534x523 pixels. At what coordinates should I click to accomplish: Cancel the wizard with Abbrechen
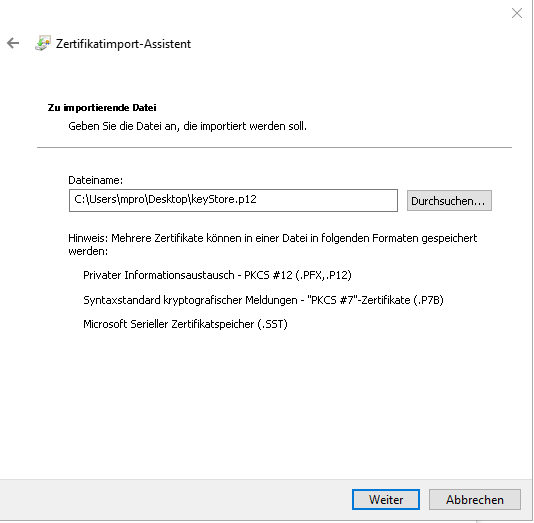click(x=475, y=500)
